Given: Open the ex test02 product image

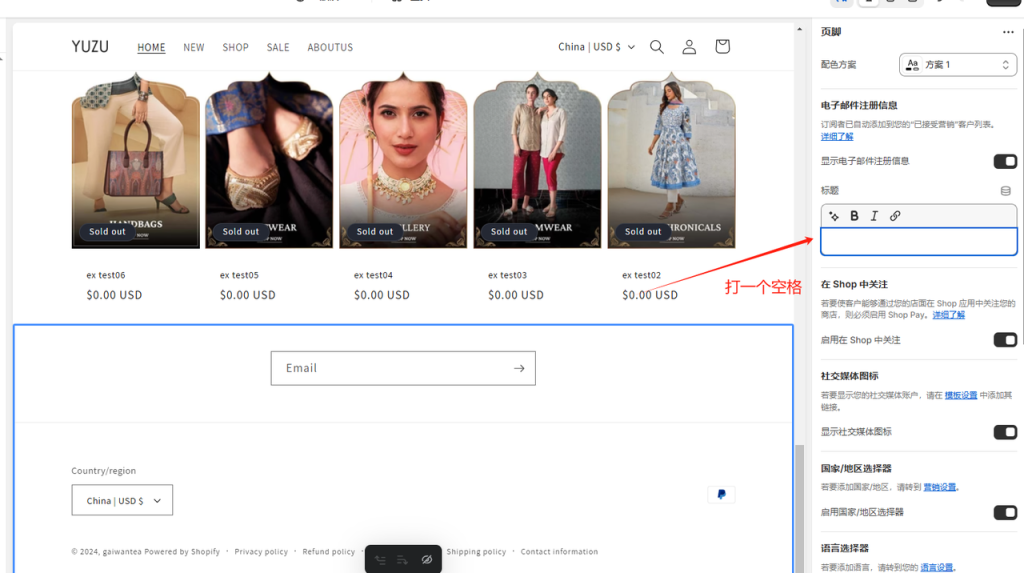Looking at the screenshot, I should [671, 160].
